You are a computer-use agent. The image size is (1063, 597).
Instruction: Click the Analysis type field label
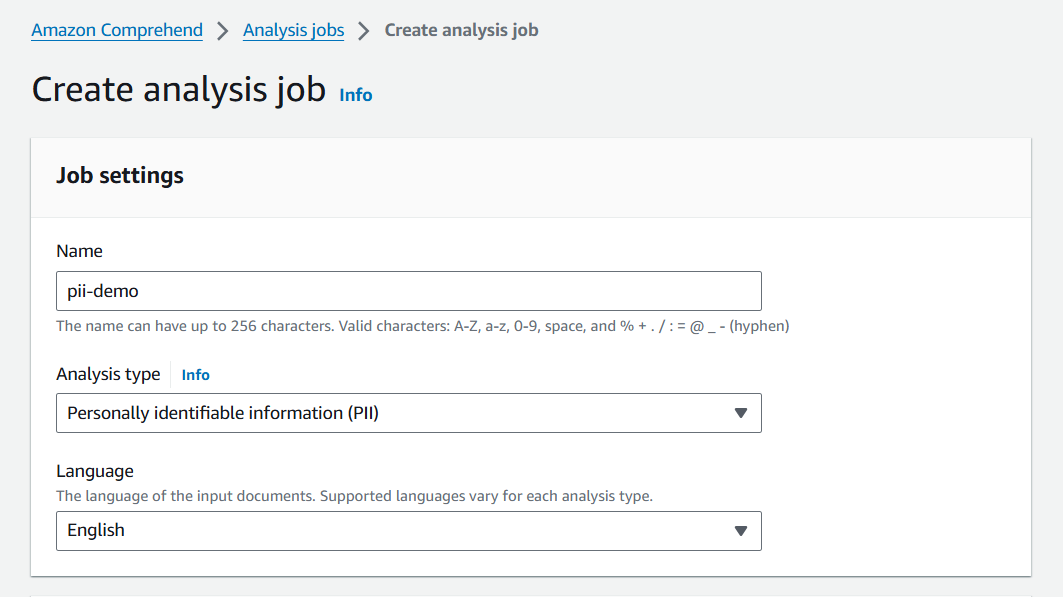point(108,374)
